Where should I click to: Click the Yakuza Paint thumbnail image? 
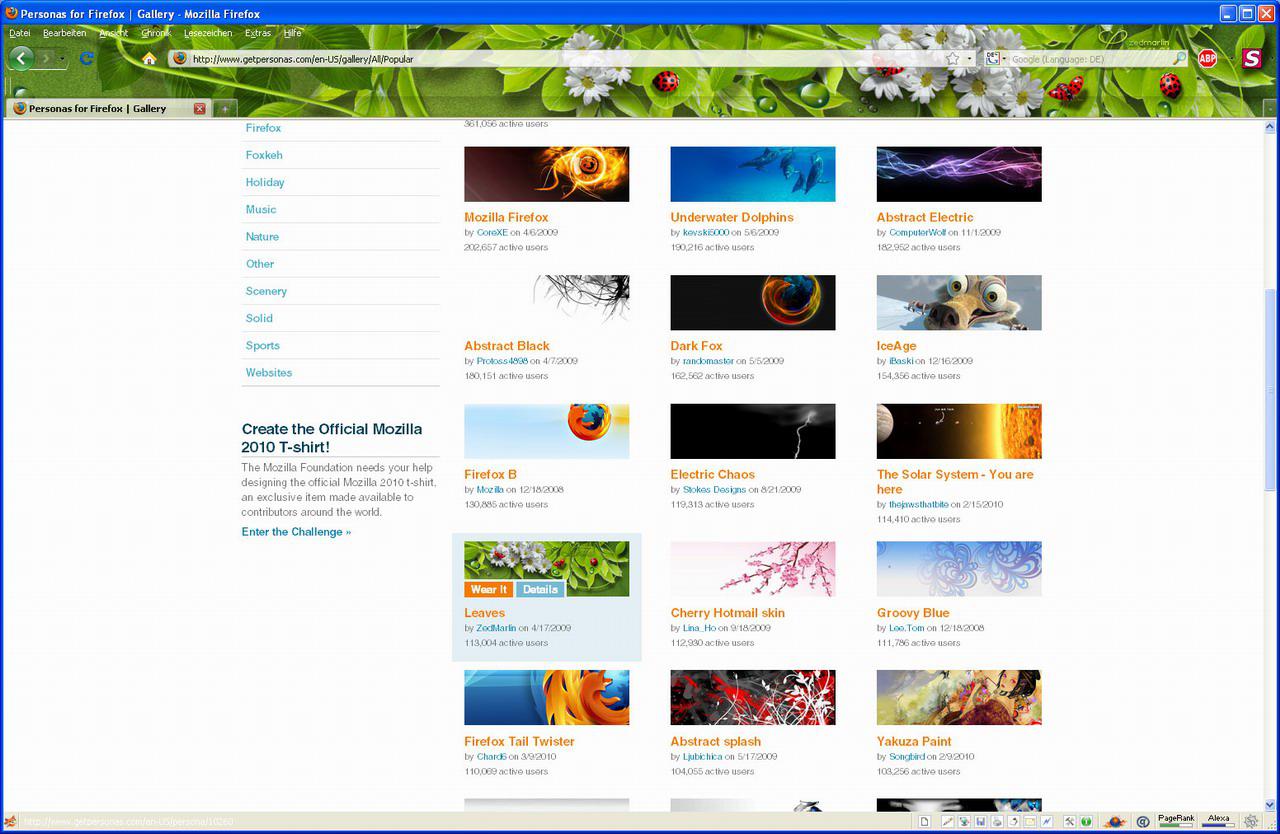[x=959, y=697]
